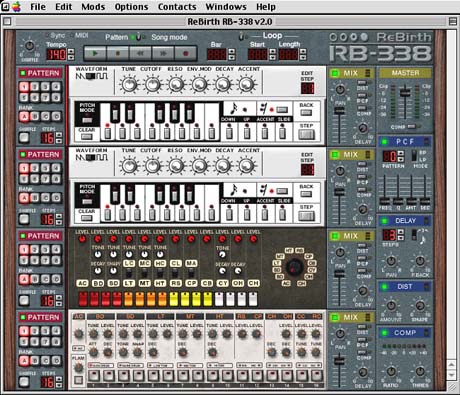Toggle the PCF switch on the second MIX channel
The width and height of the screenshot is (460, 395).
click(x=362, y=176)
